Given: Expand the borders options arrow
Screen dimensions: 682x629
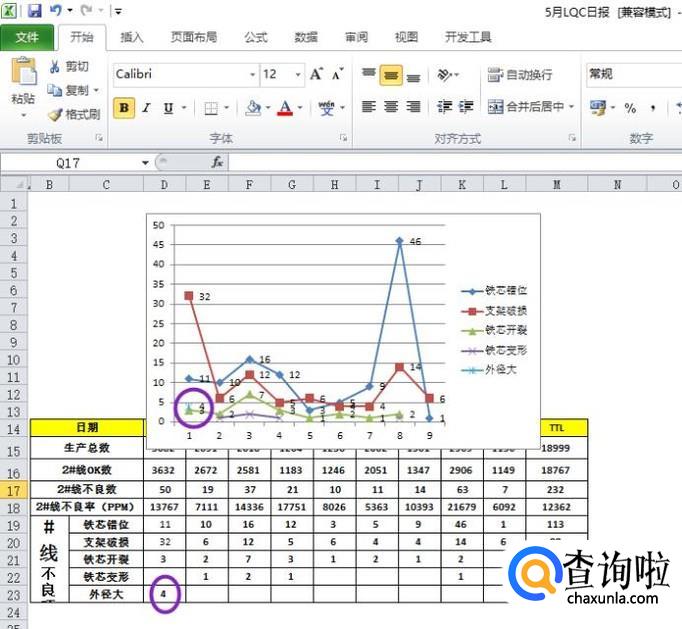Looking at the screenshot, I should [x=226, y=108].
